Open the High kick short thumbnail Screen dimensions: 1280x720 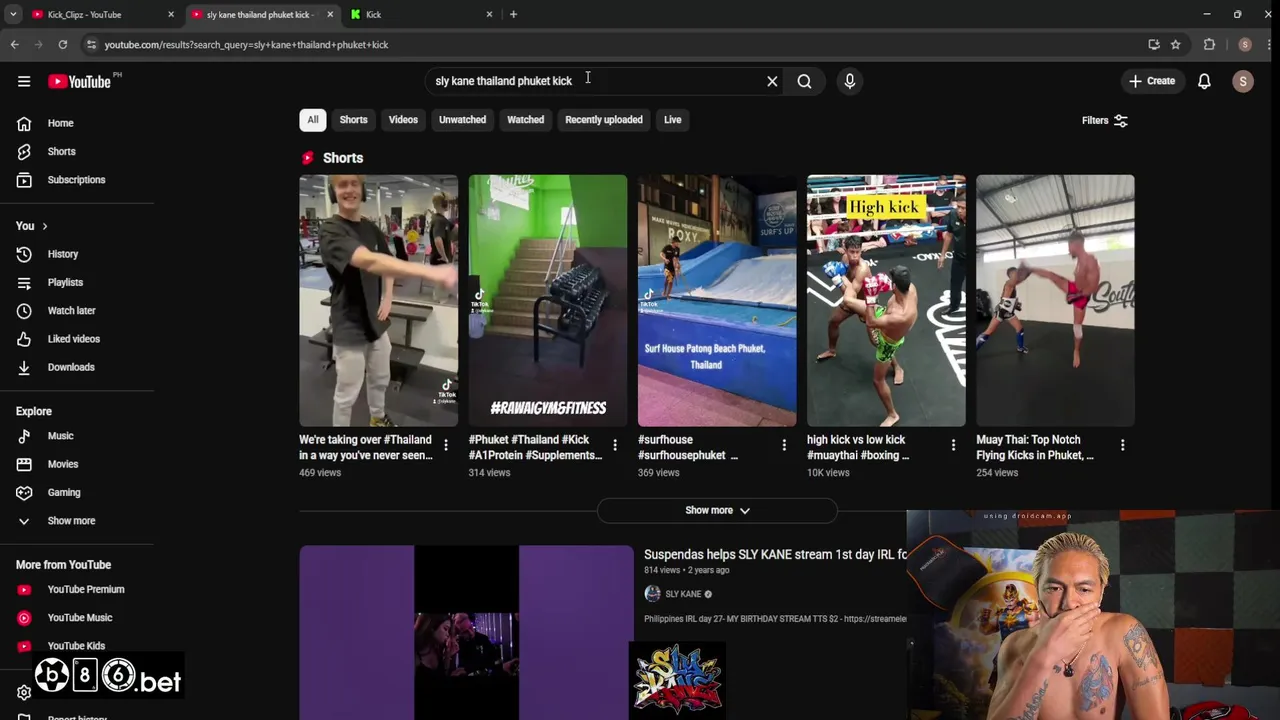886,301
